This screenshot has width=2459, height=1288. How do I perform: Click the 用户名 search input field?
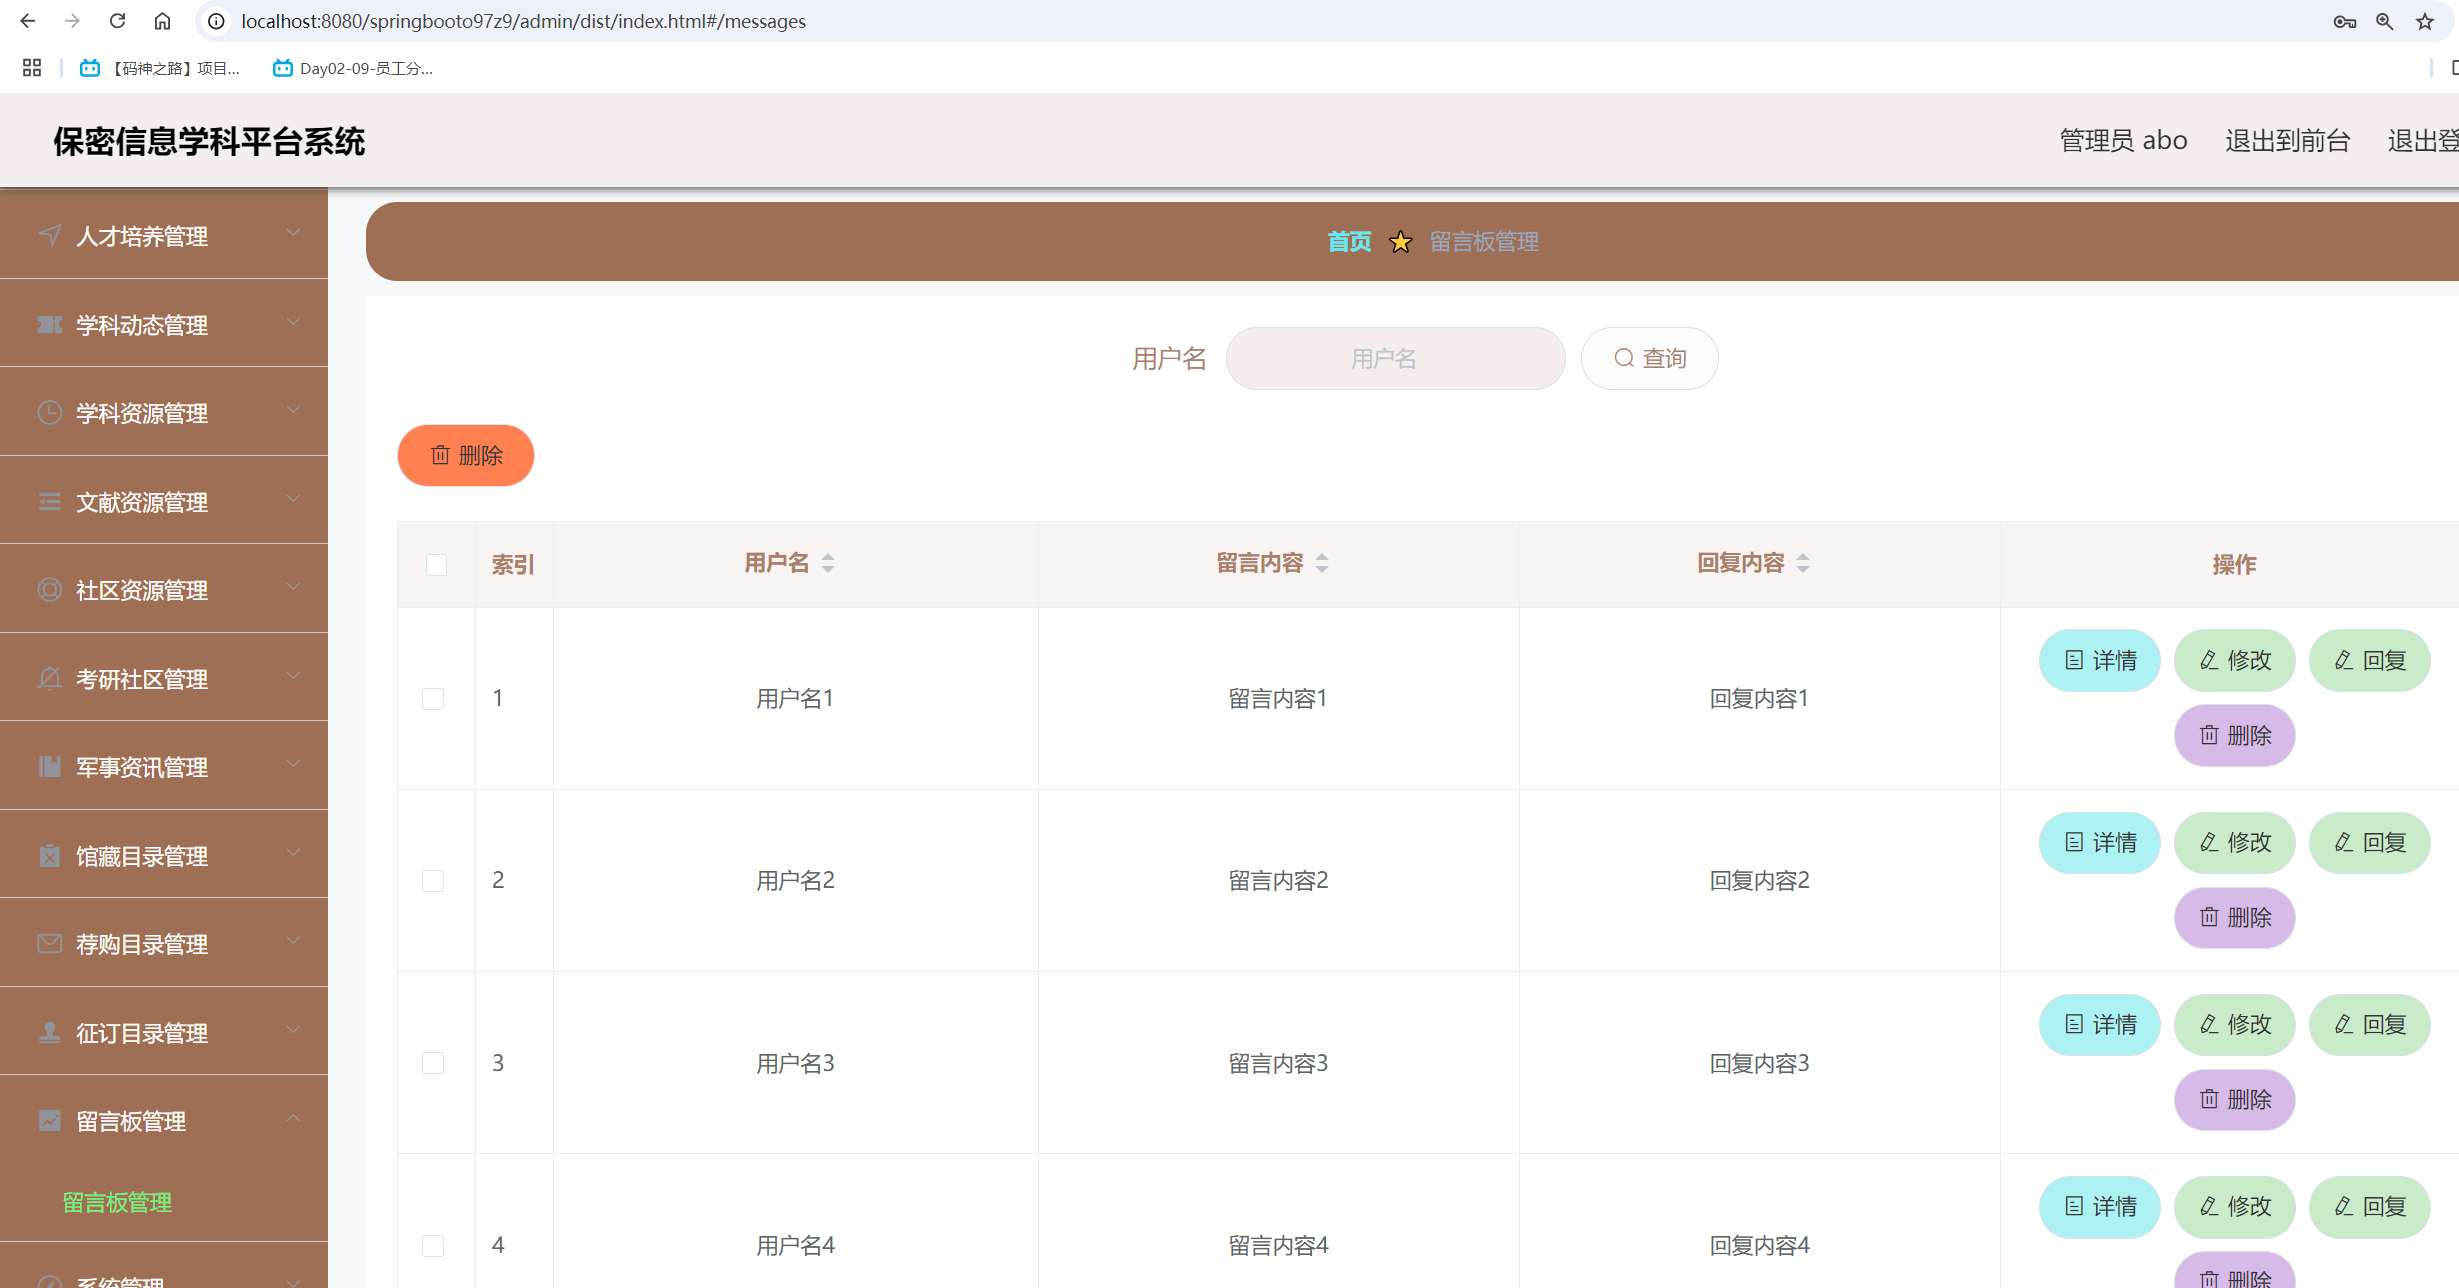tap(1395, 358)
